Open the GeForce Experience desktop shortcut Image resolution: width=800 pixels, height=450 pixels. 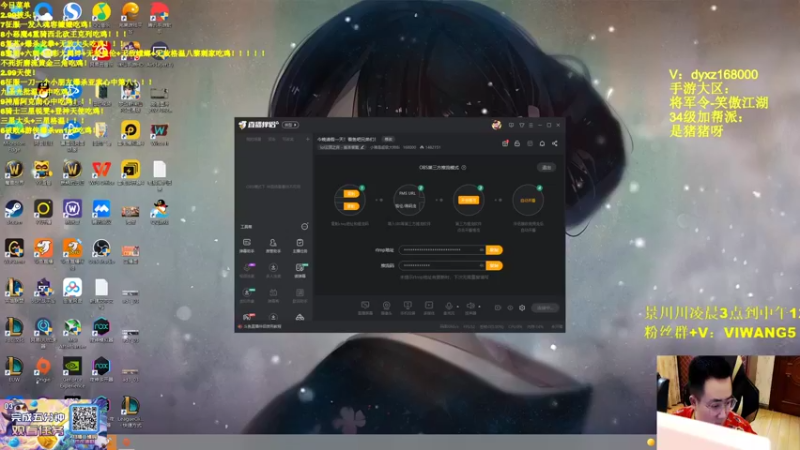point(72,372)
